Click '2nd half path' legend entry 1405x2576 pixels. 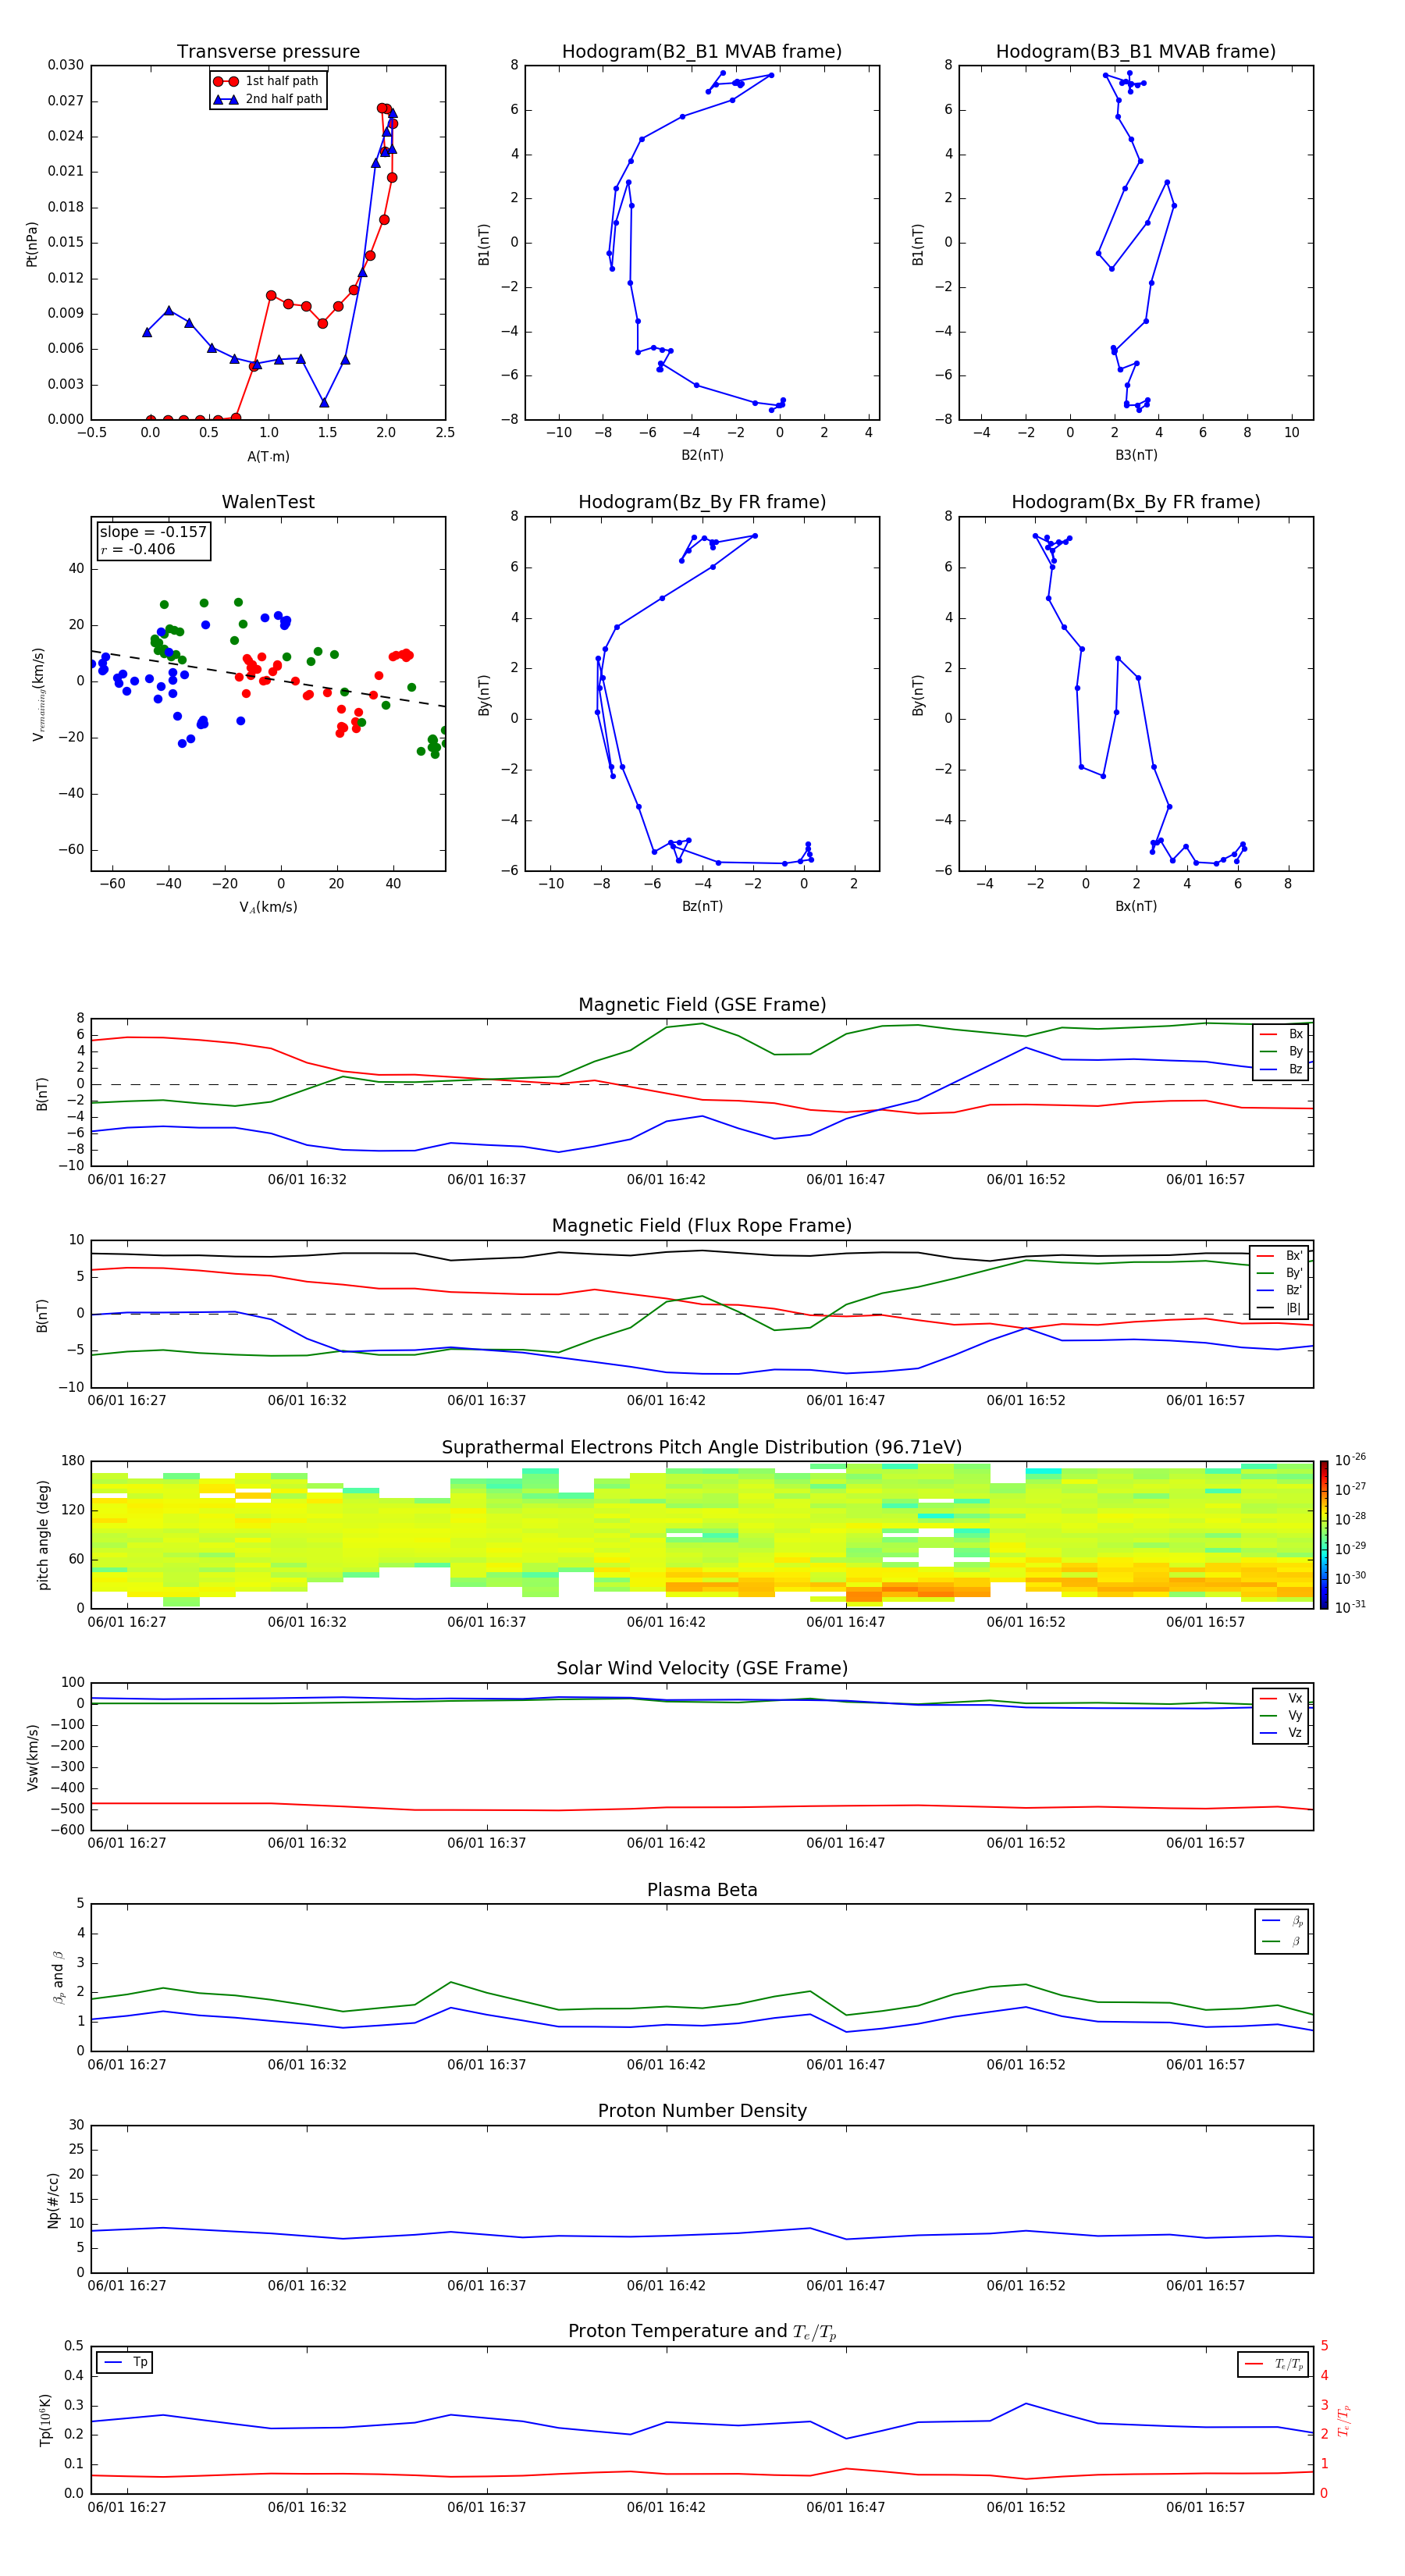[268, 99]
